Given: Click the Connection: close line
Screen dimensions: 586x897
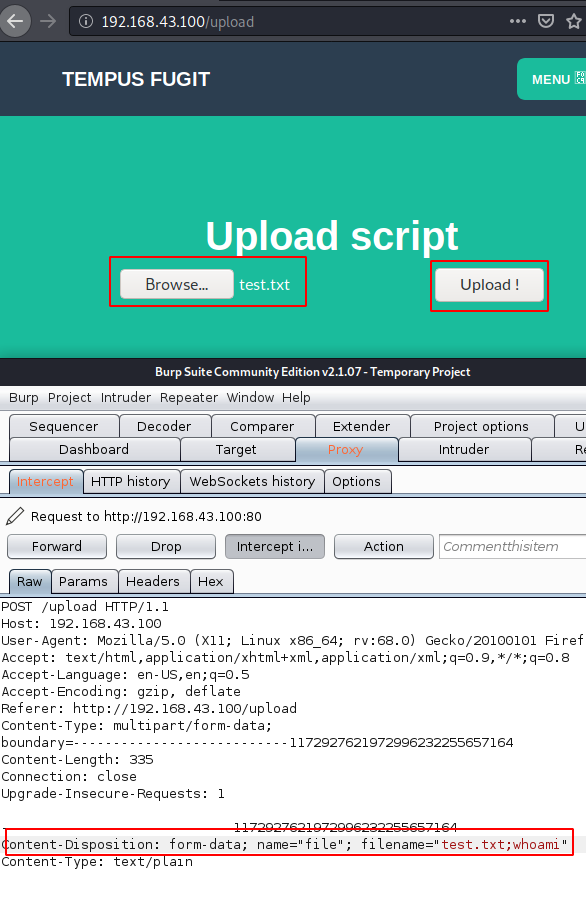Looking at the screenshot, I should pos(69,776).
